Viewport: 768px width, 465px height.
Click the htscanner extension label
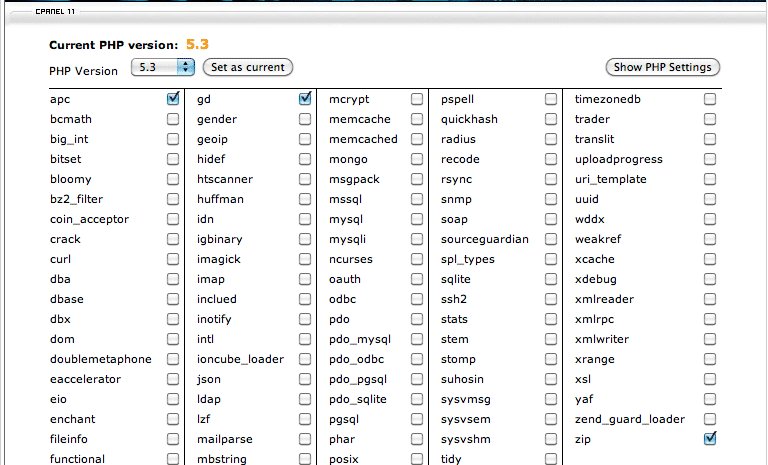[x=225, y=179]
